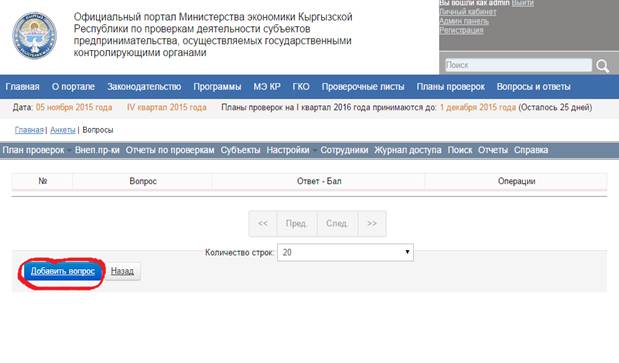Open the Регистрация link
The width and height of the screenshot is (619, 363).
click(x=461, y=30)
